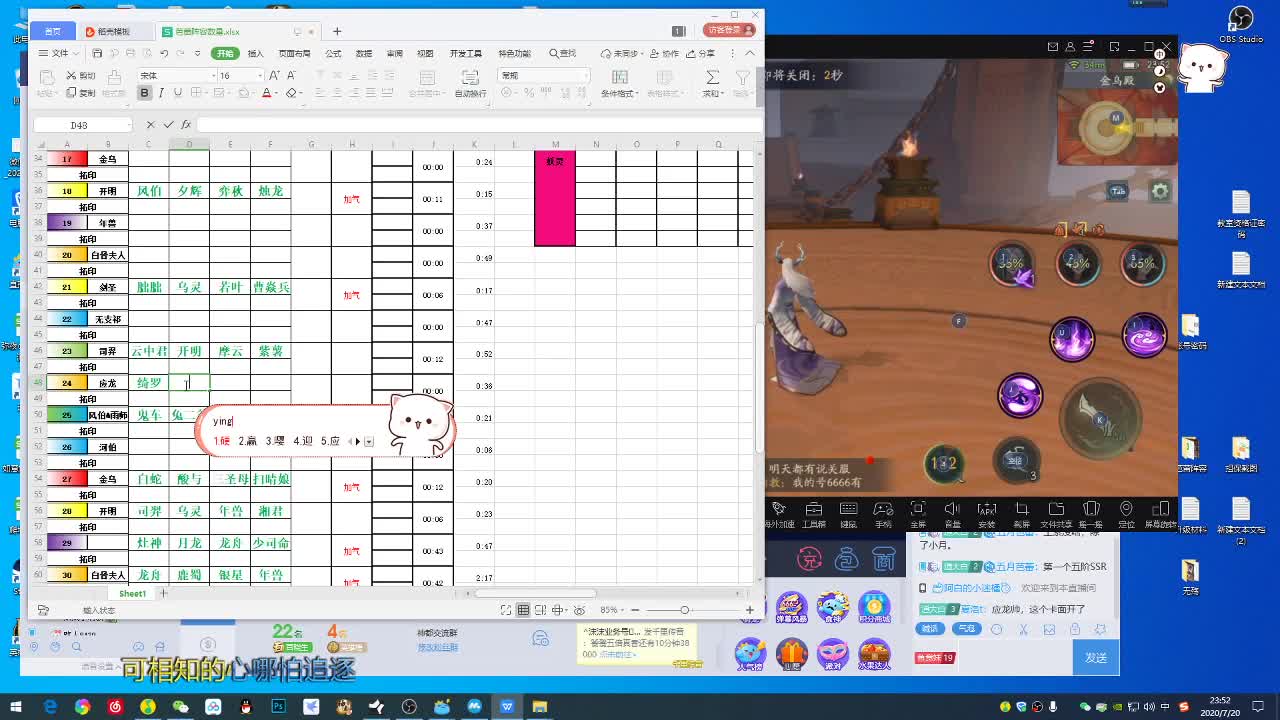Open the font size dropdown showing 16
The height and width of the screenshot is (720, 1280).
tap(261, 75)
